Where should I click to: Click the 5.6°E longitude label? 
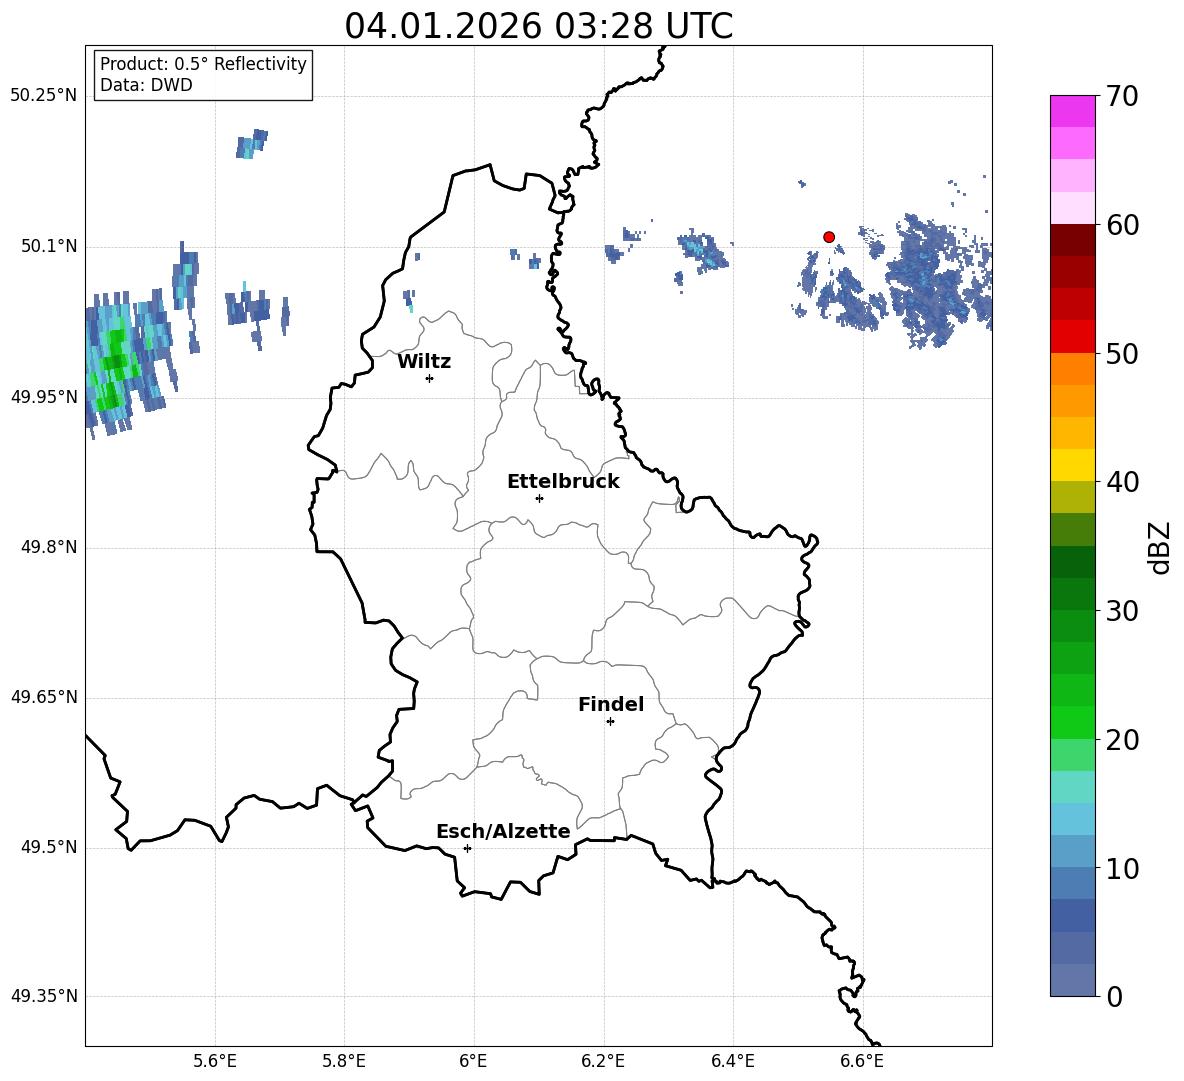(x=215, y=1062)
